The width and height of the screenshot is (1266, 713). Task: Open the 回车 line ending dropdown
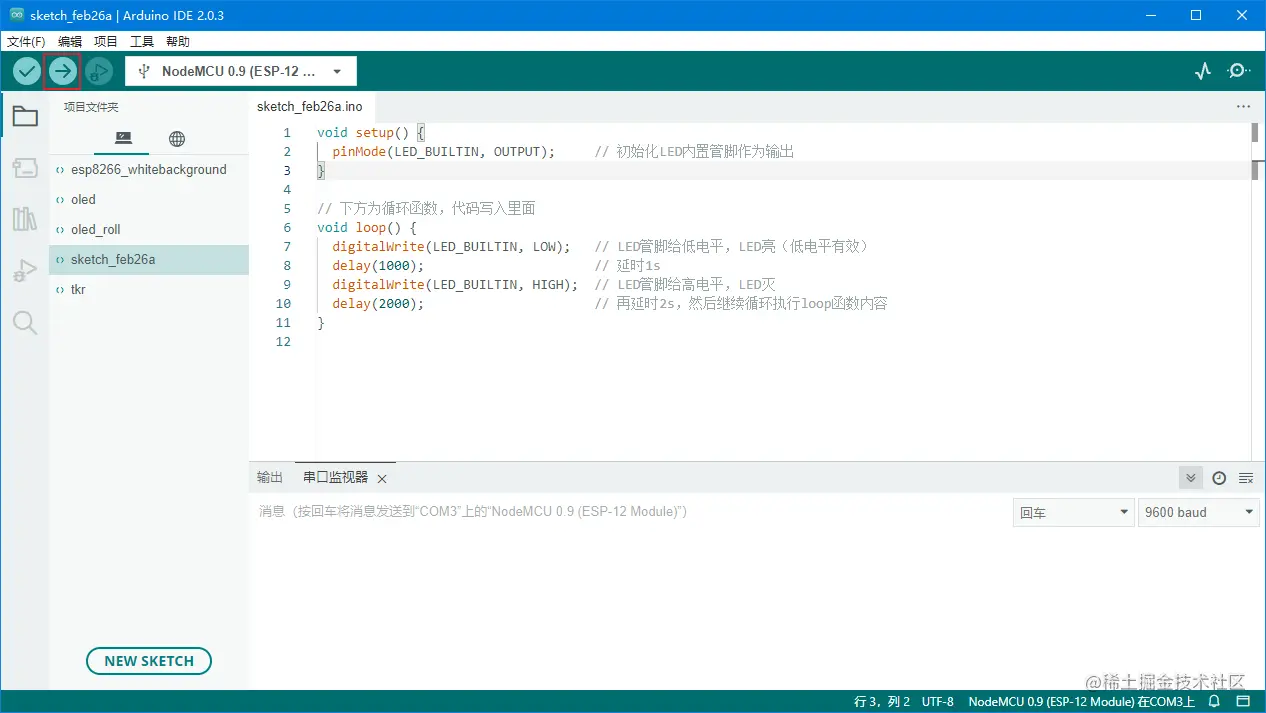tap(1073, 512)
